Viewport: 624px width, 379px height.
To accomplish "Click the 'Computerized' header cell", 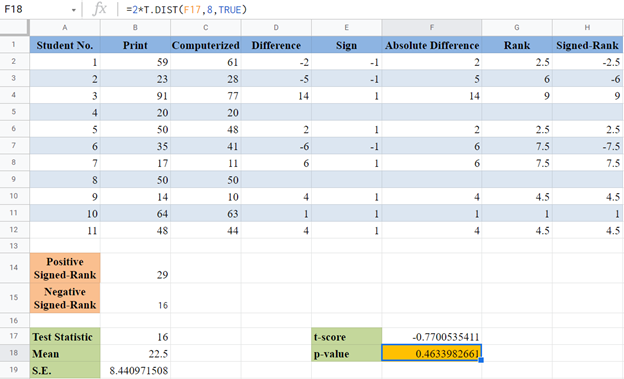I will pos(206,45).
